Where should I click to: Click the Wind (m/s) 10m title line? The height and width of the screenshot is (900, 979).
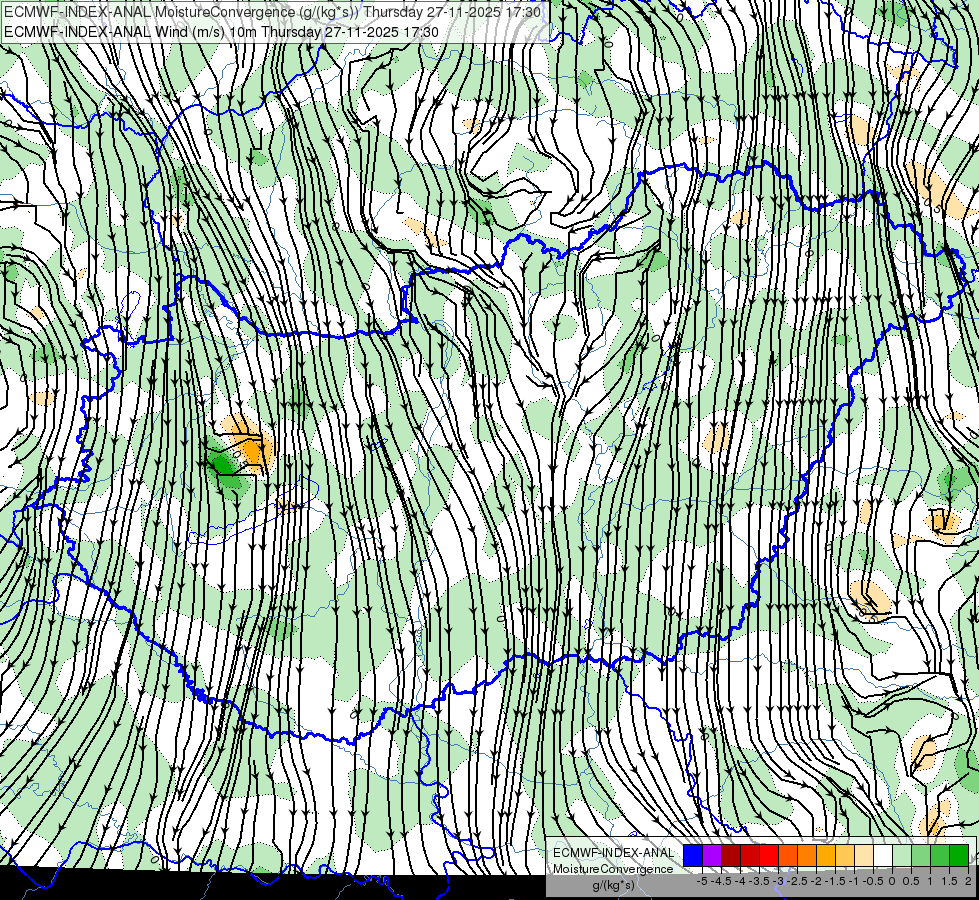tap(221, 31)
